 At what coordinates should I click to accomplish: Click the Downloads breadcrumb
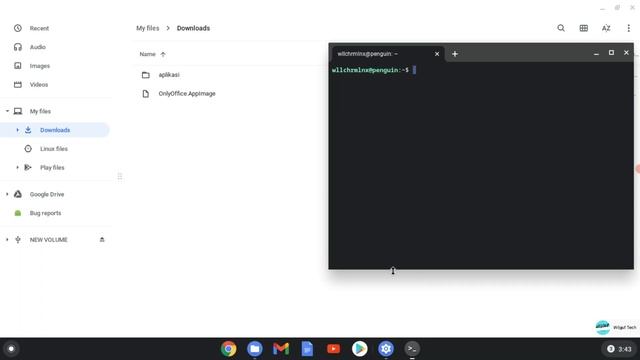(193, 28)
